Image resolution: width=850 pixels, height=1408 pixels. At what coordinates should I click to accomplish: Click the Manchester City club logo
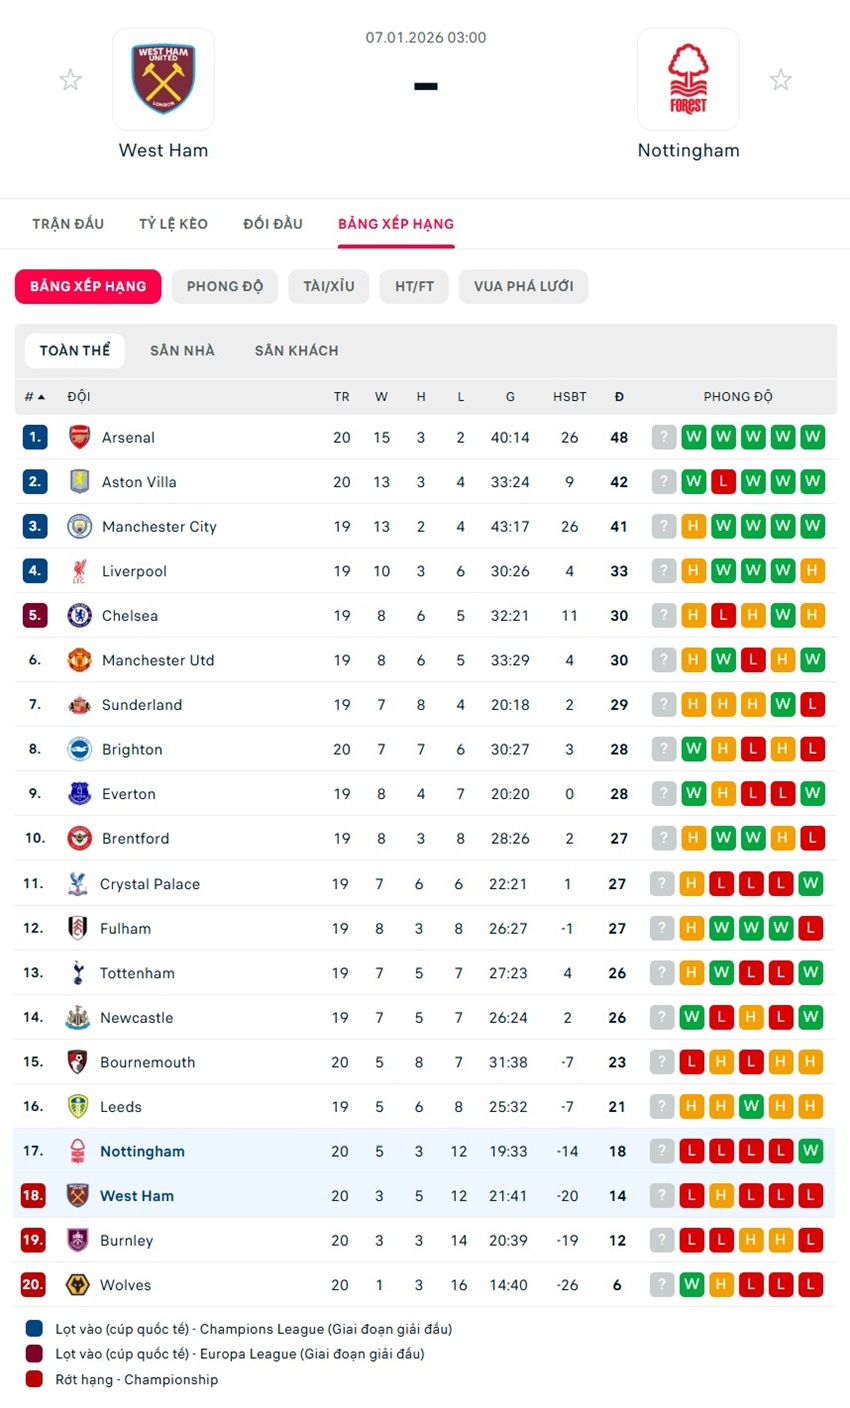coord(79,526)
